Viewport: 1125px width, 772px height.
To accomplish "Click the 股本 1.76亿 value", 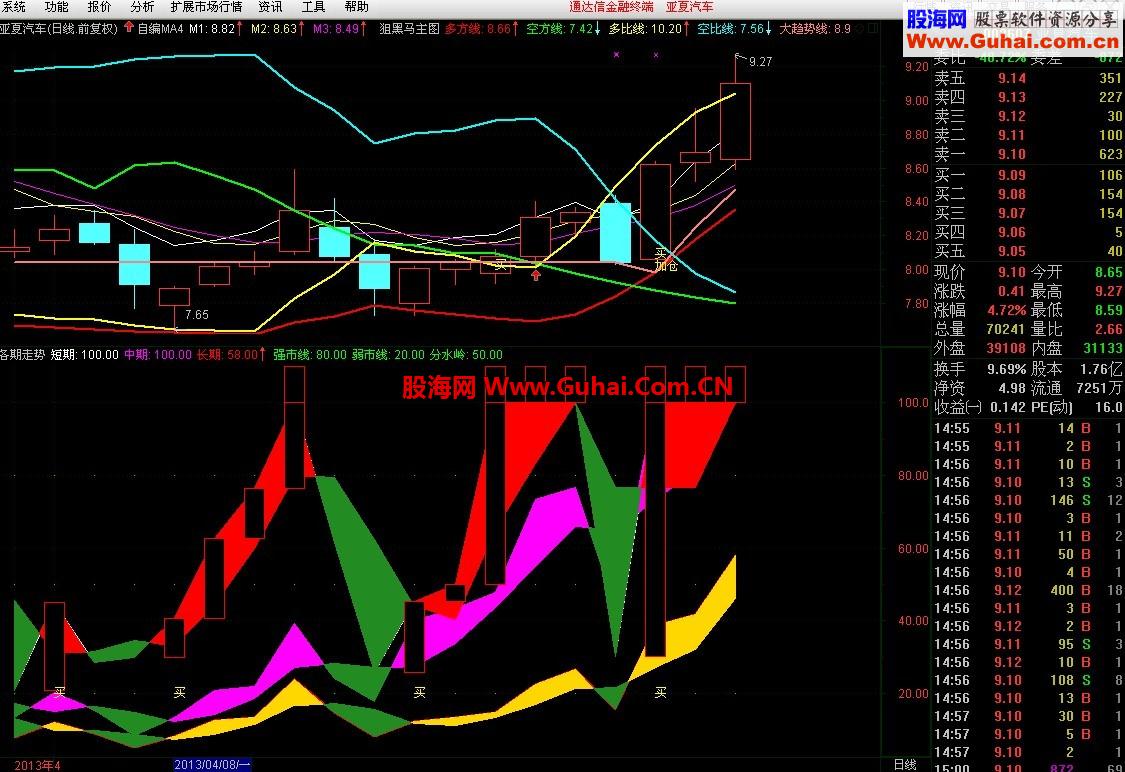I will (x=1101, y=369).
